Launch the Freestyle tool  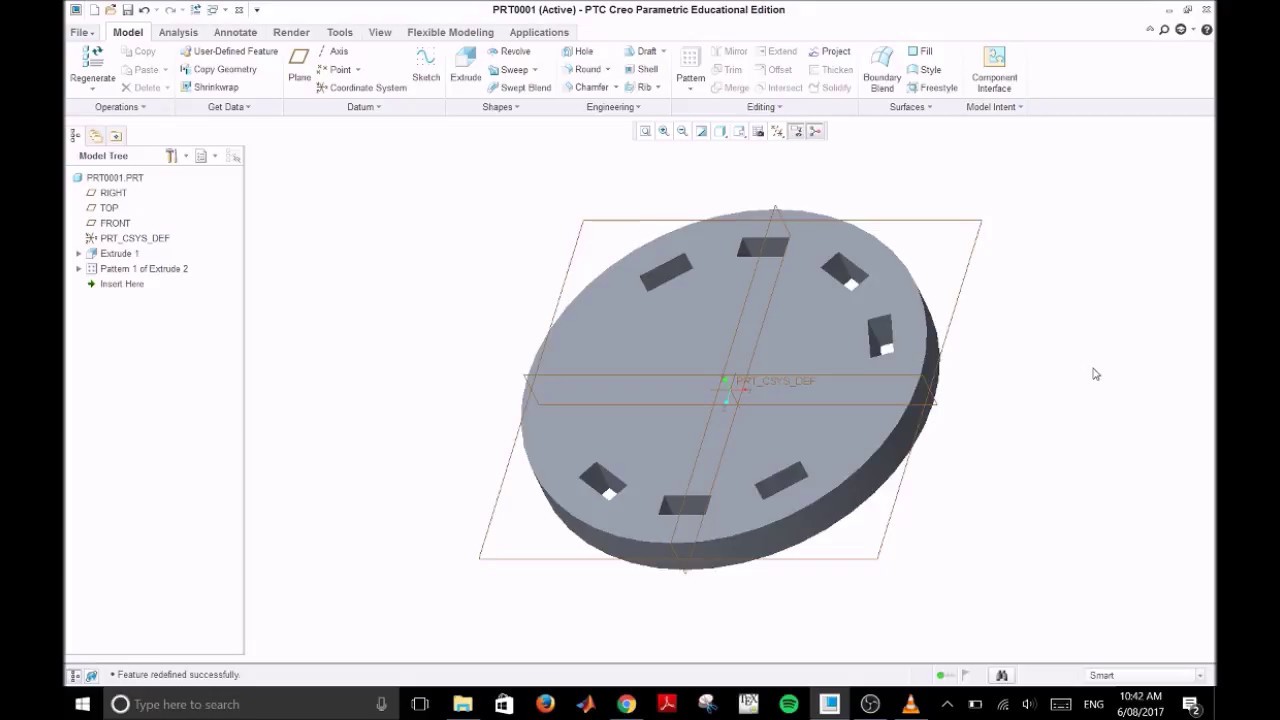click(x=932, y=87)
